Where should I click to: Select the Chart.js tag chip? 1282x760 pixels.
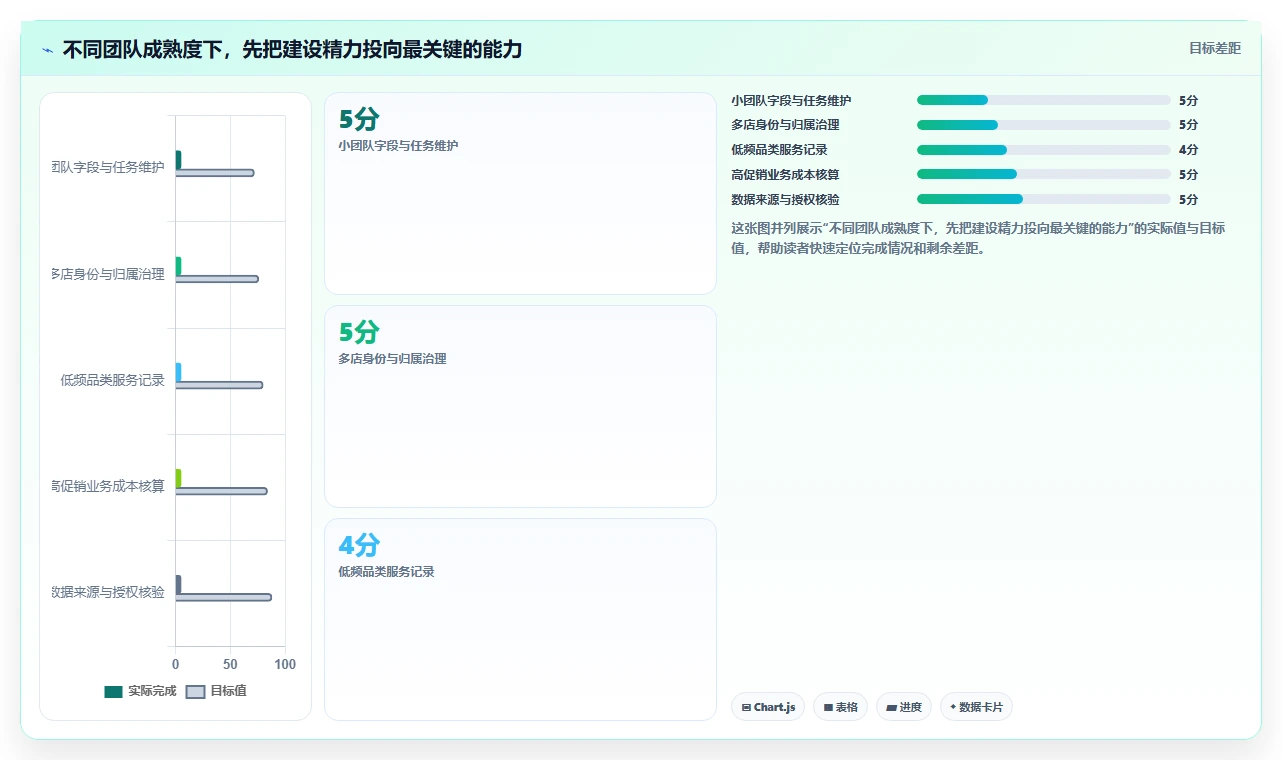point(768,707)
